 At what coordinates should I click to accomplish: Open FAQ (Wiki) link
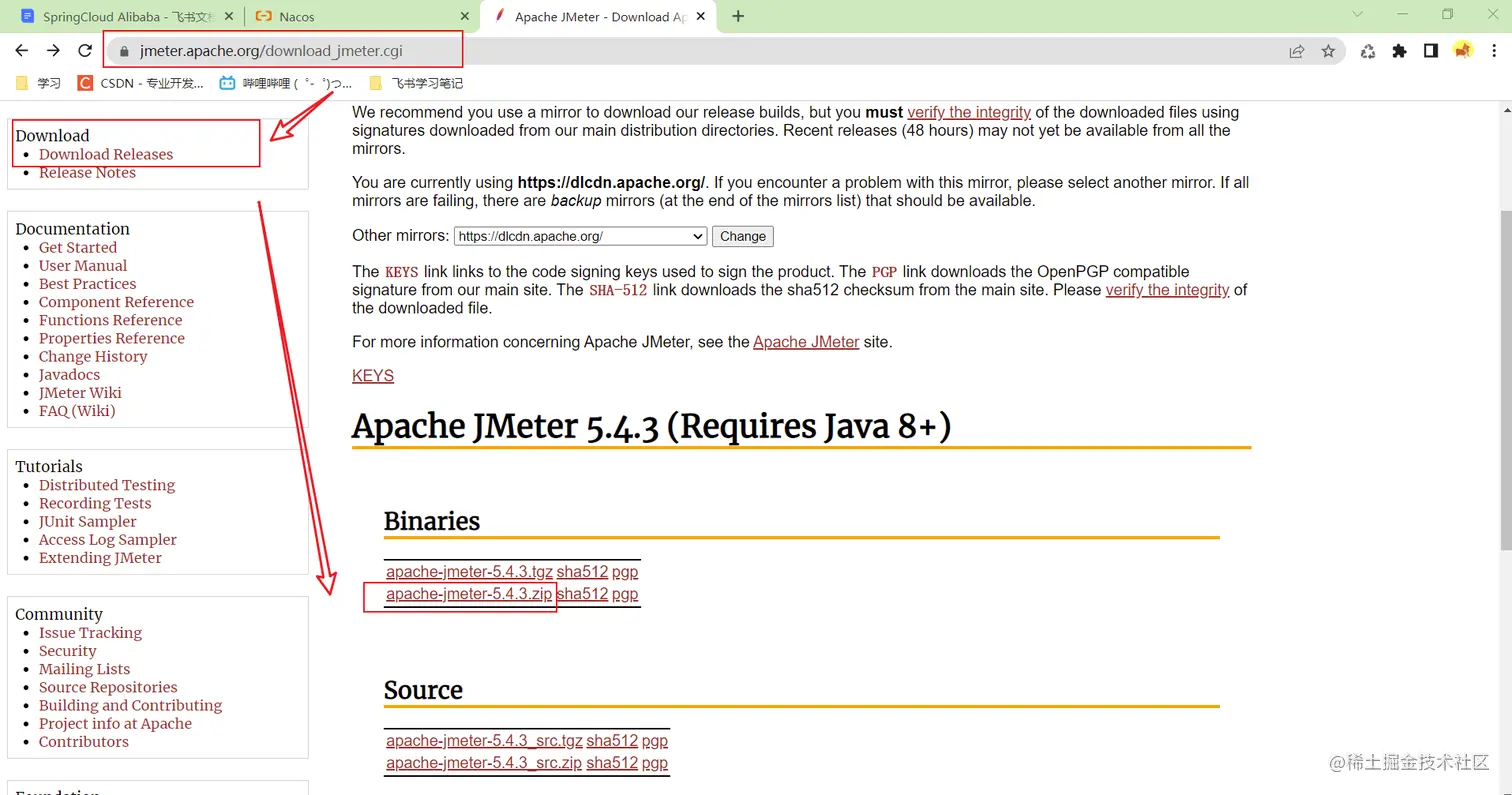77,411
